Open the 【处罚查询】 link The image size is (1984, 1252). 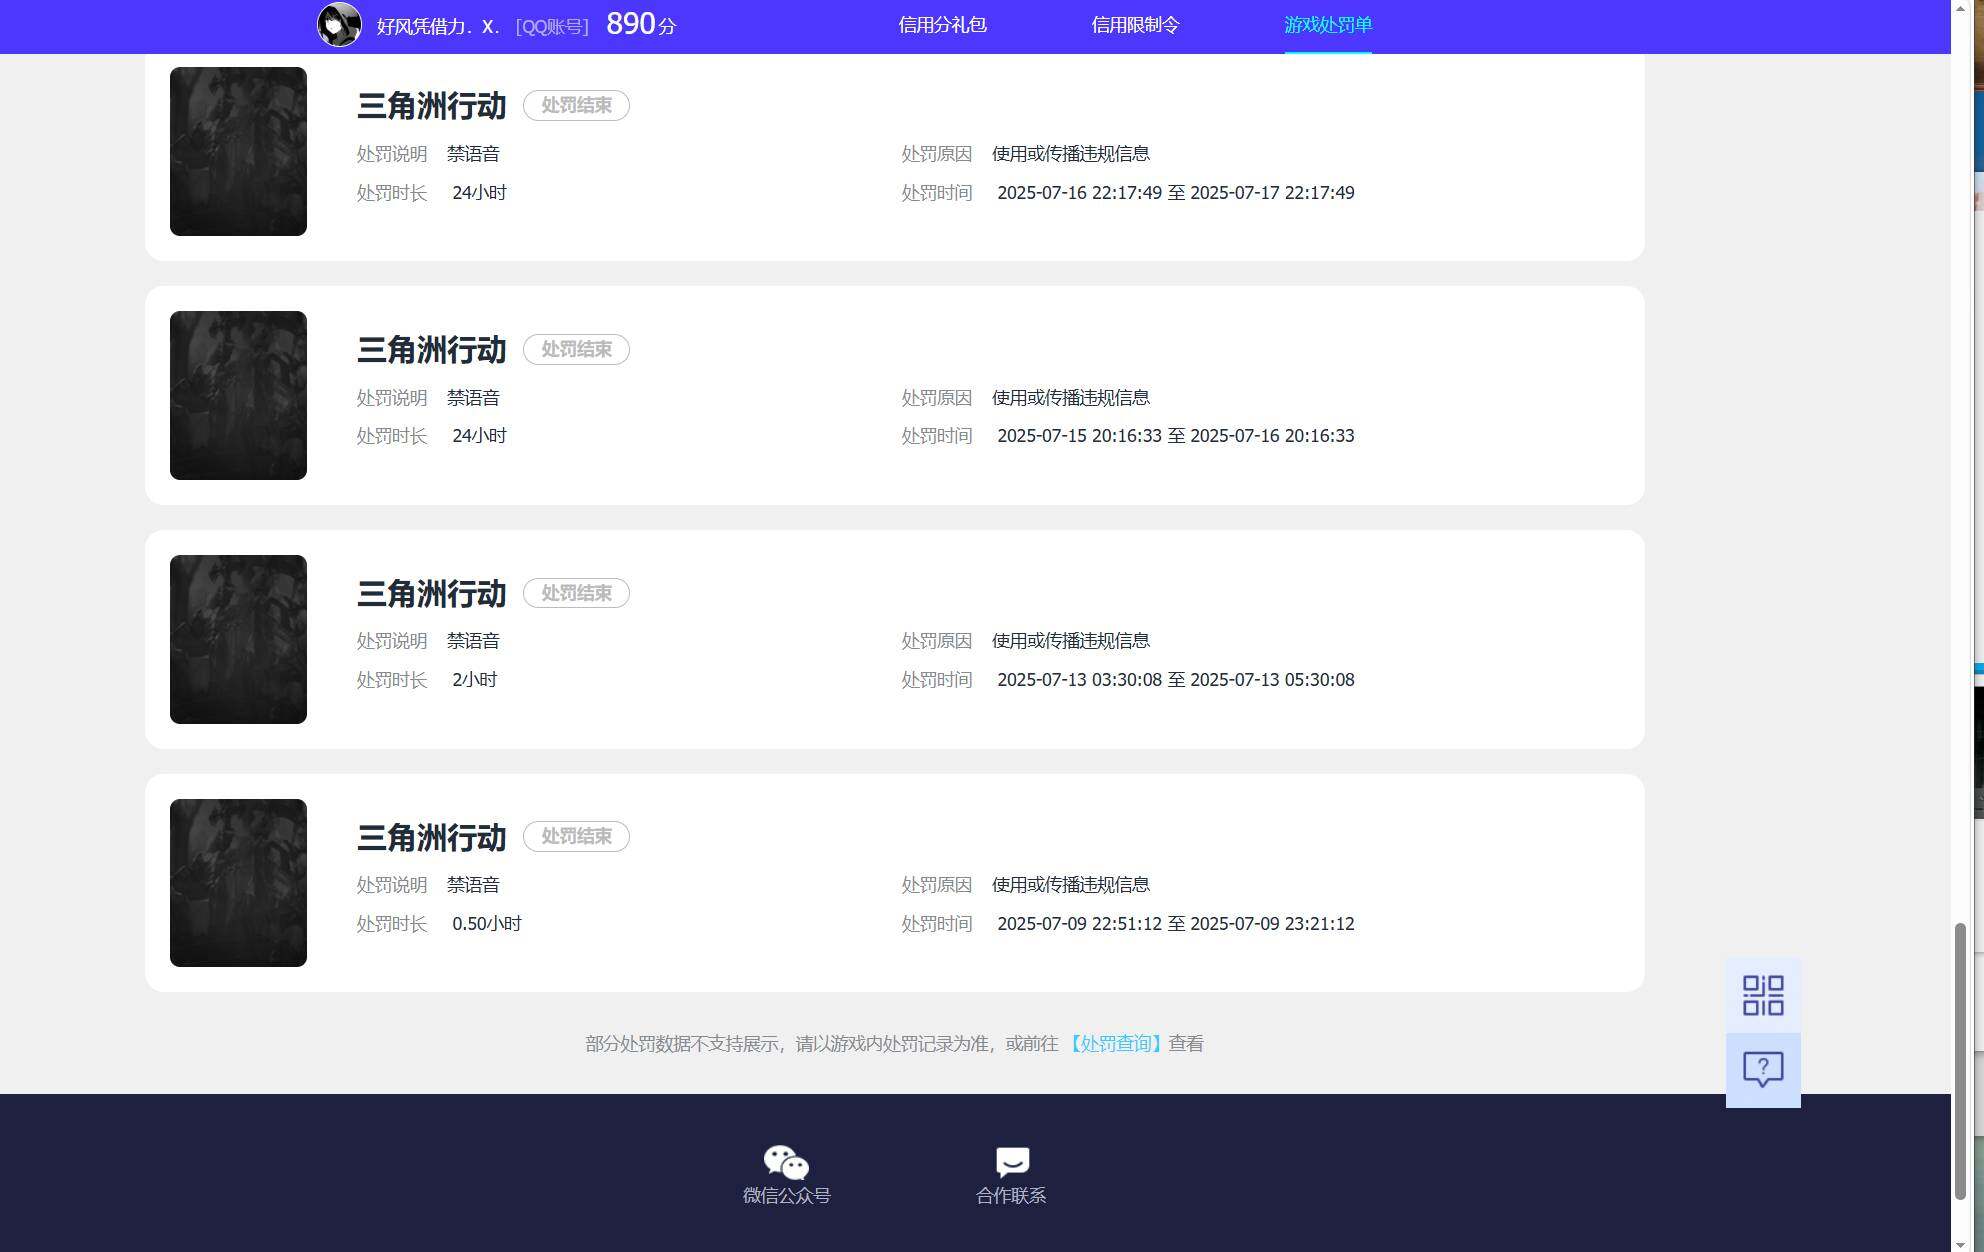click(1115, 1044)
